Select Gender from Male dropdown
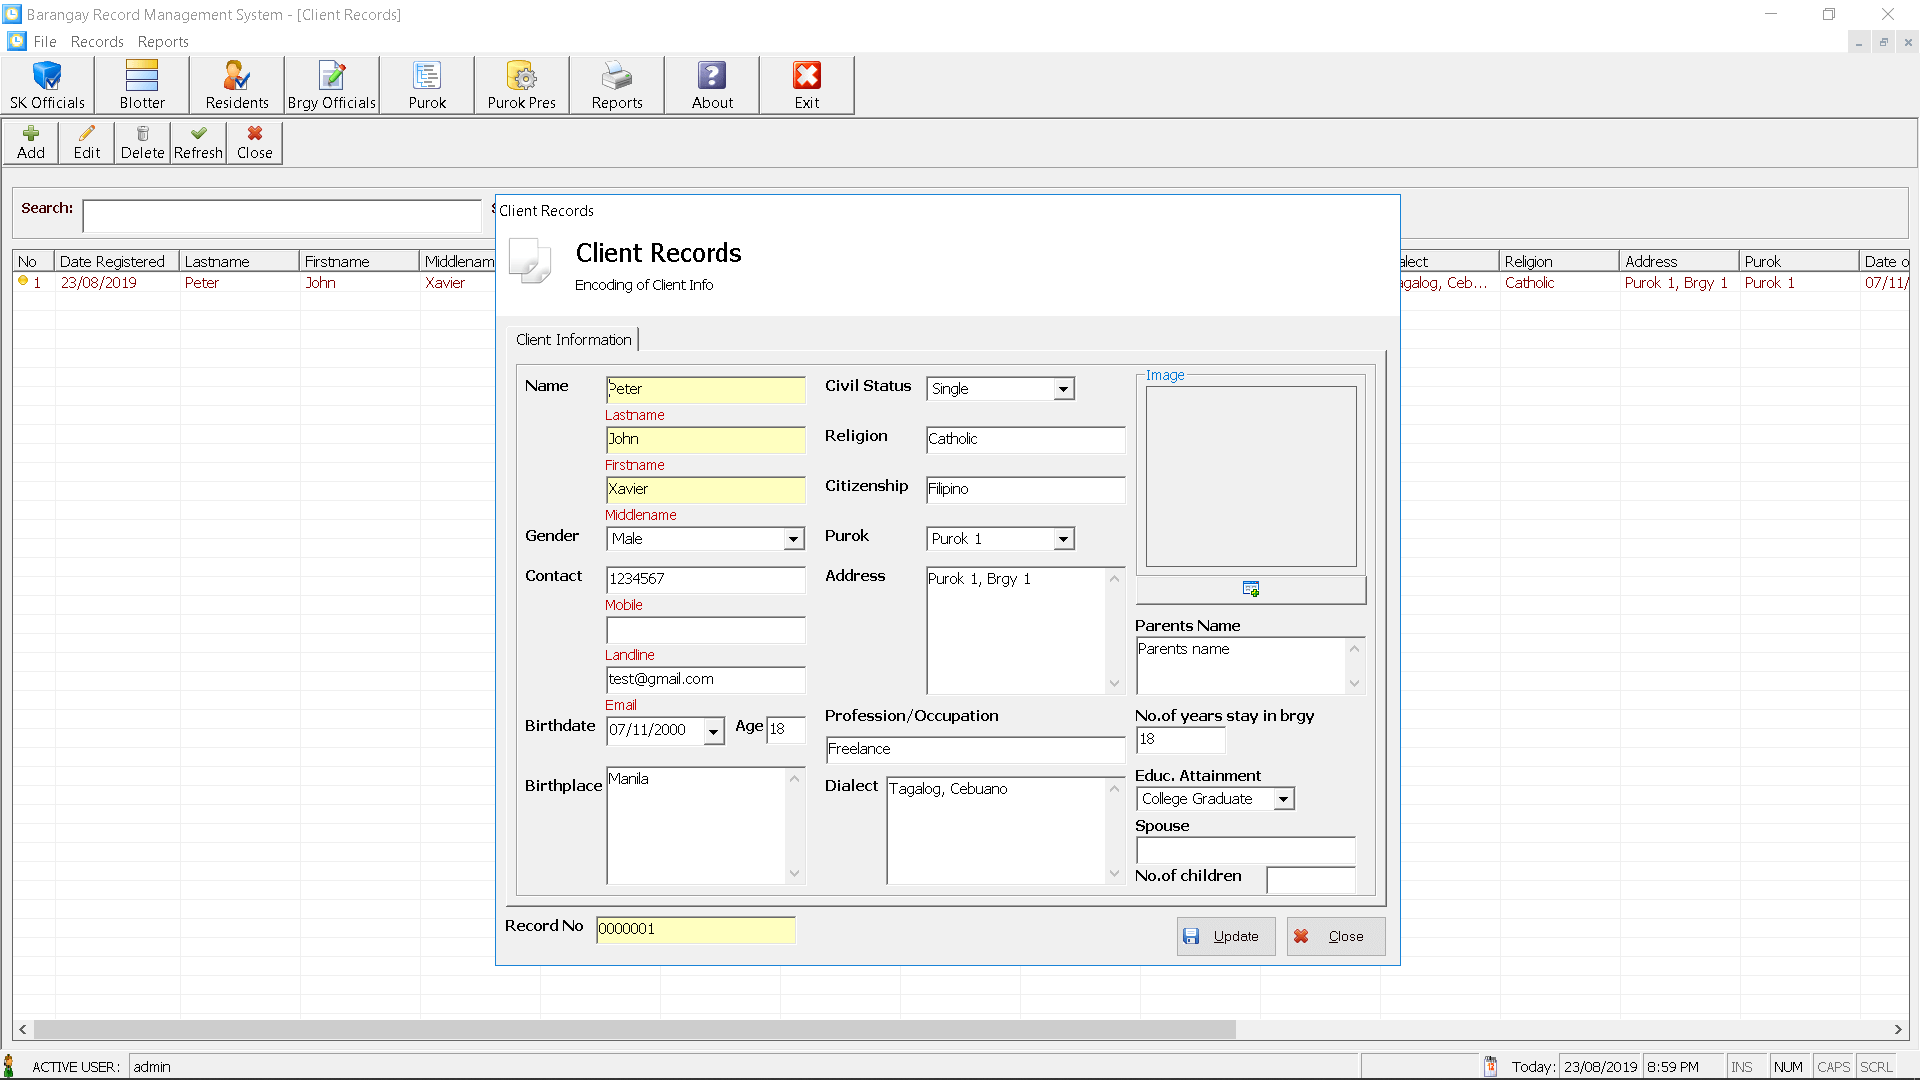 795,538
